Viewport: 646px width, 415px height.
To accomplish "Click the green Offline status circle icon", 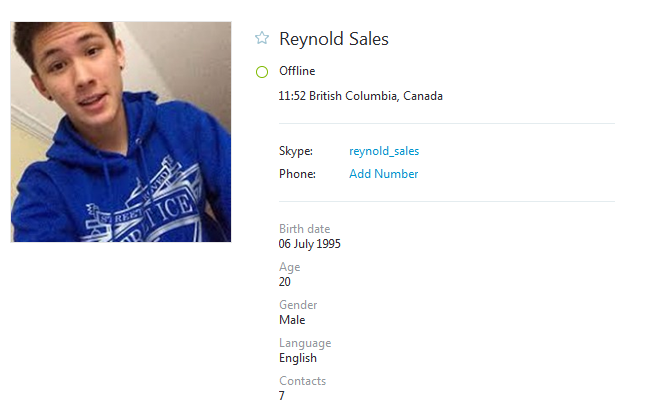I will click(x=262, y=71).
